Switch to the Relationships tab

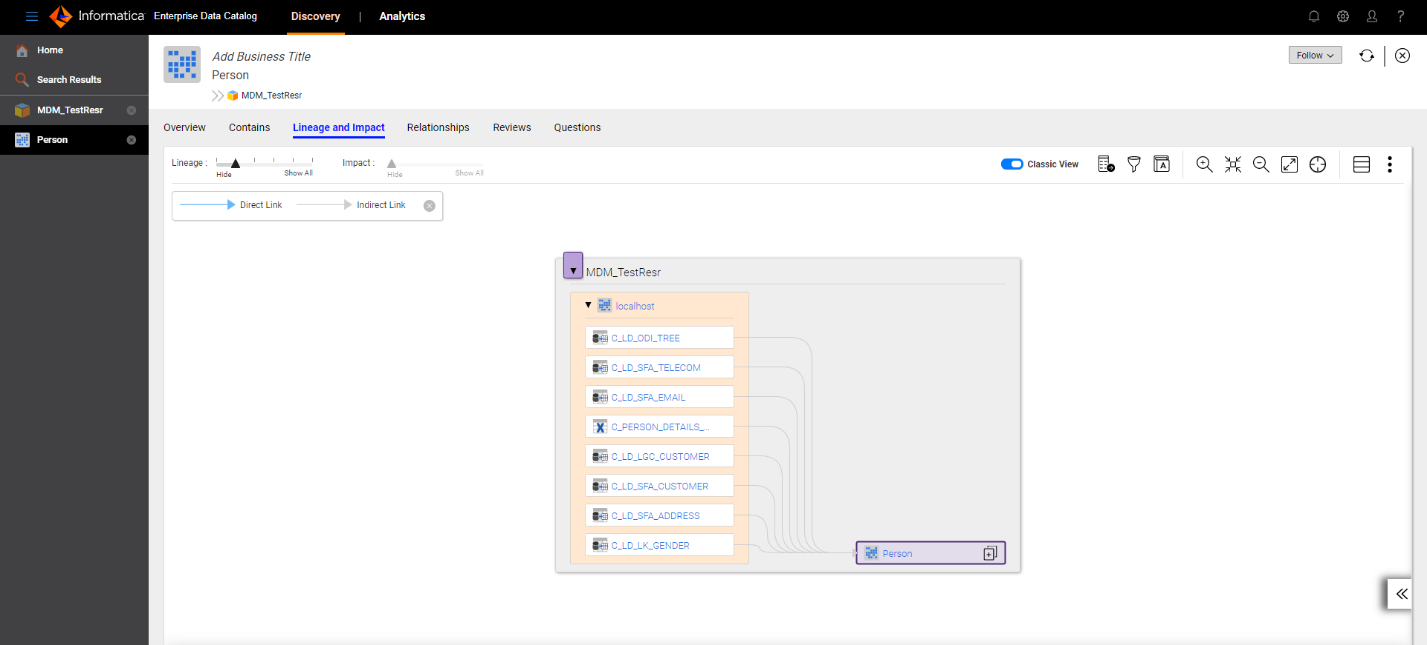(438, 127)
